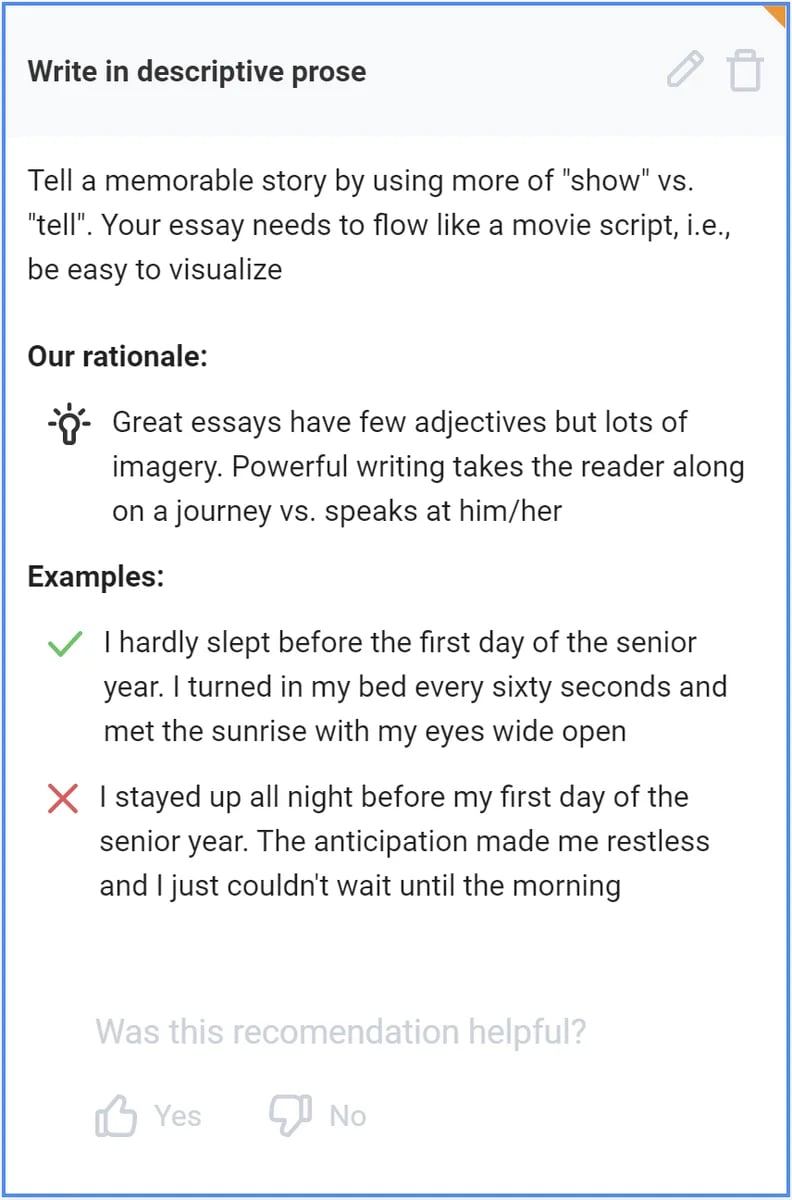The image size is (792, 1200).
Task: Click the red X example icon
Action: (x=63, y=798)
